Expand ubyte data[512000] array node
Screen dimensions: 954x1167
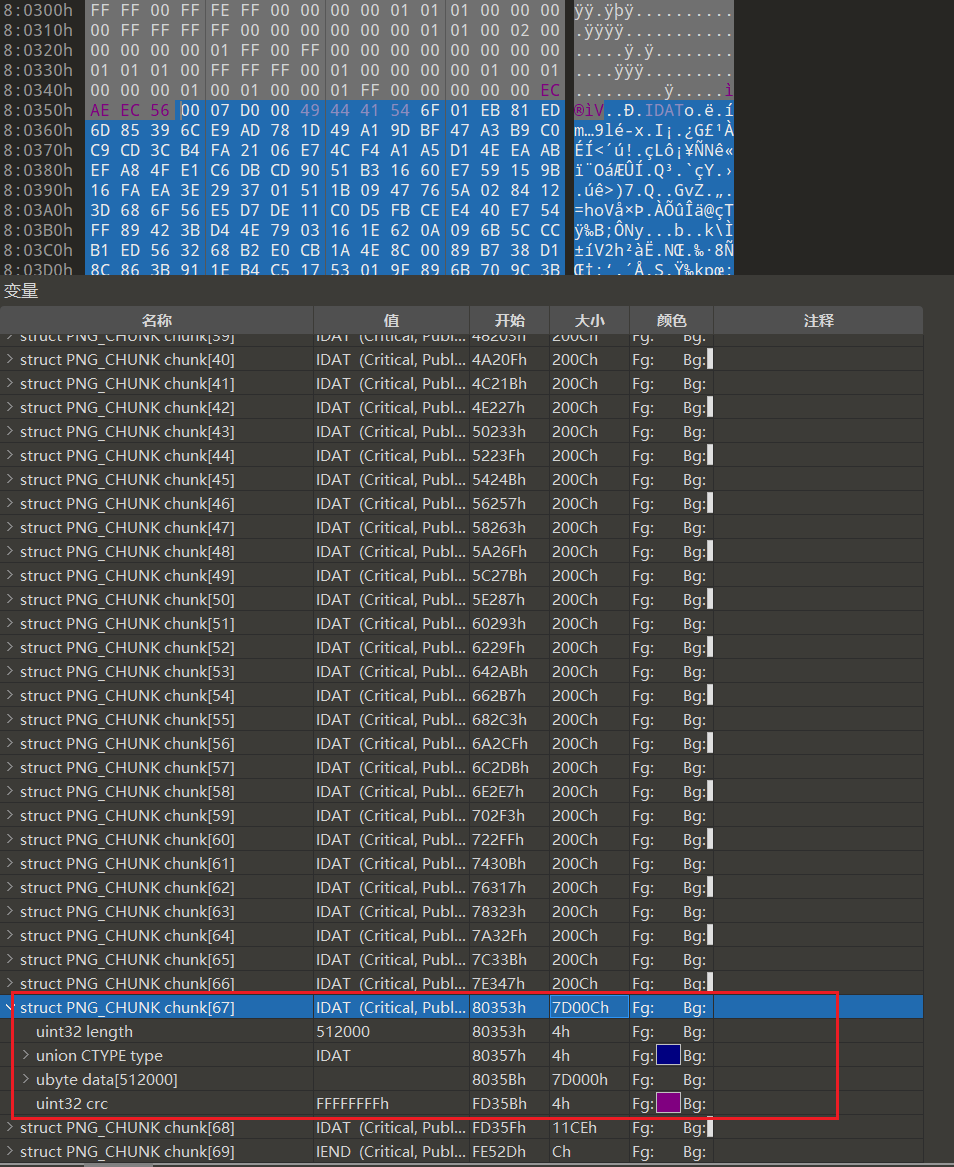tap(26, 1079)
